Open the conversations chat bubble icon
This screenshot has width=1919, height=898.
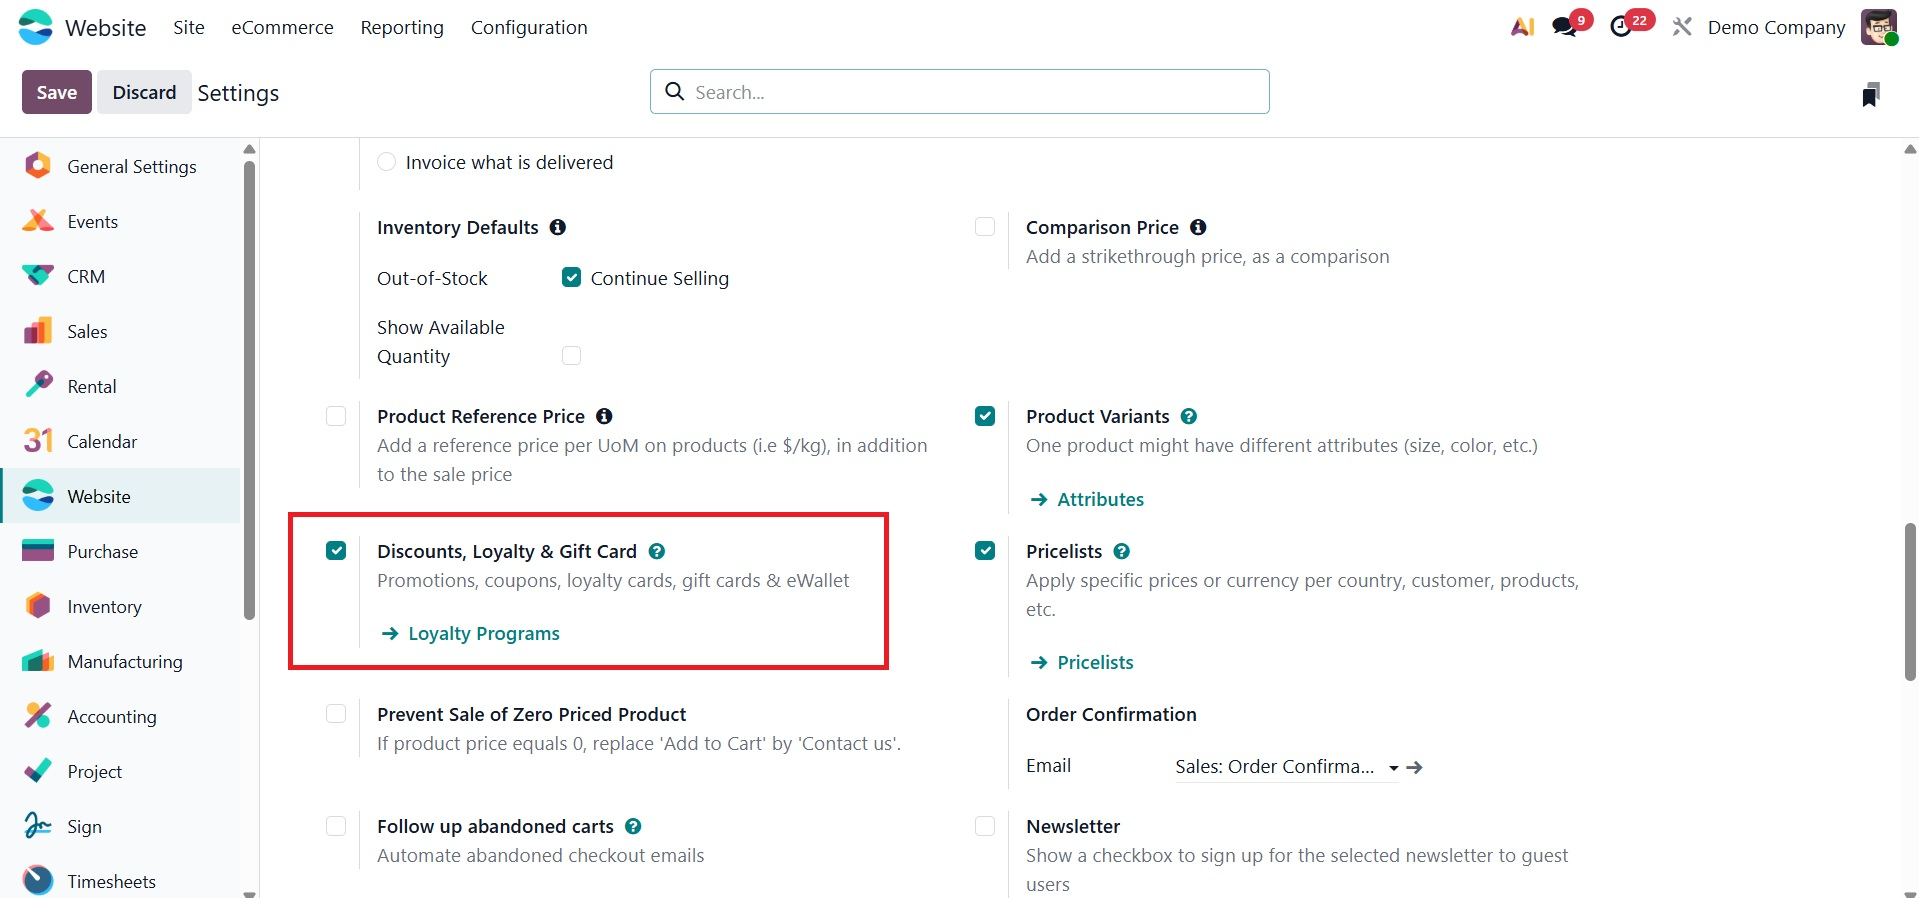click(1565, 27)
